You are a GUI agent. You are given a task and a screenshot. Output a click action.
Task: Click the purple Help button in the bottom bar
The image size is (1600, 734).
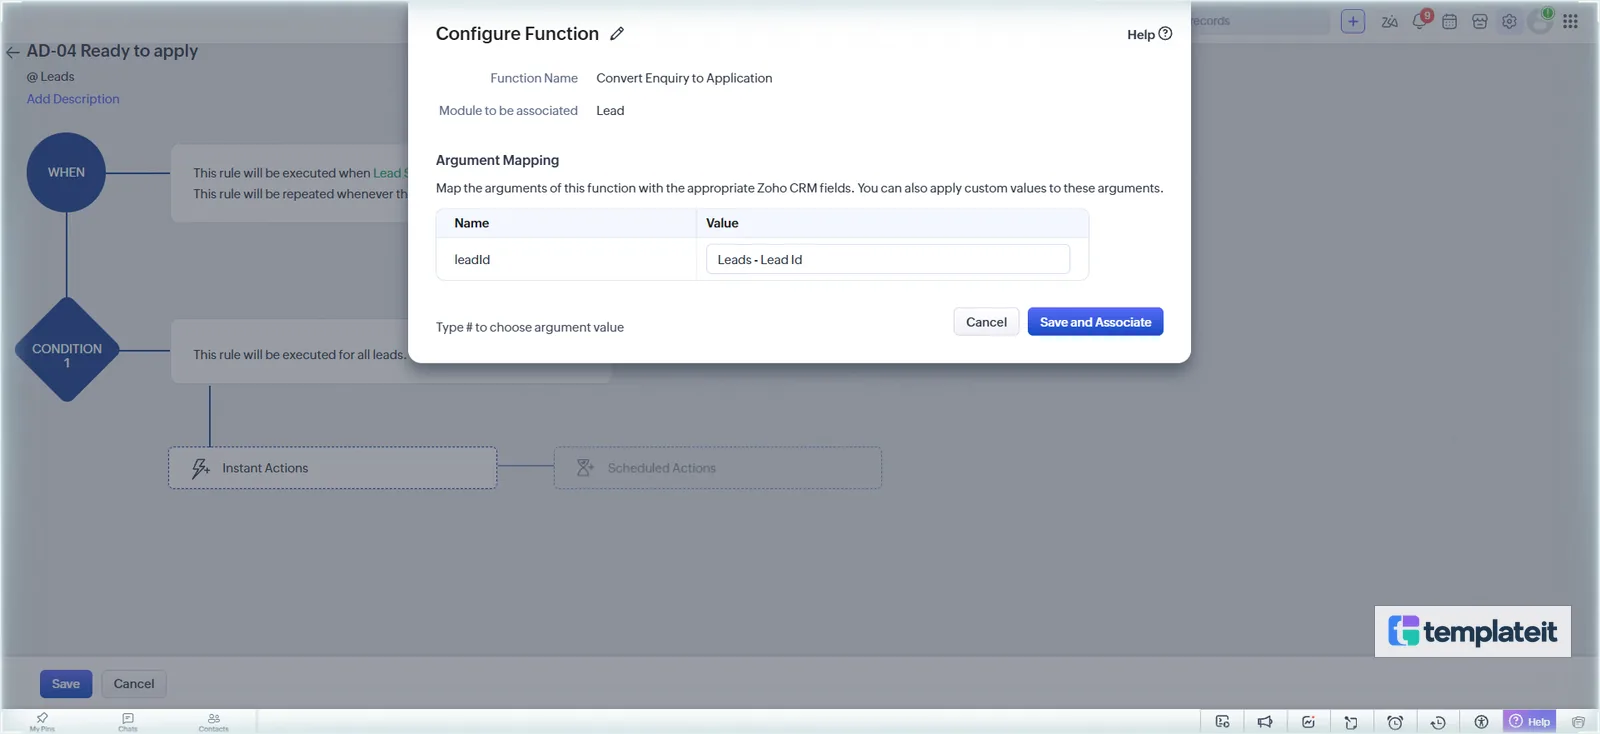pyautogui.click(x=1529, y=722)
